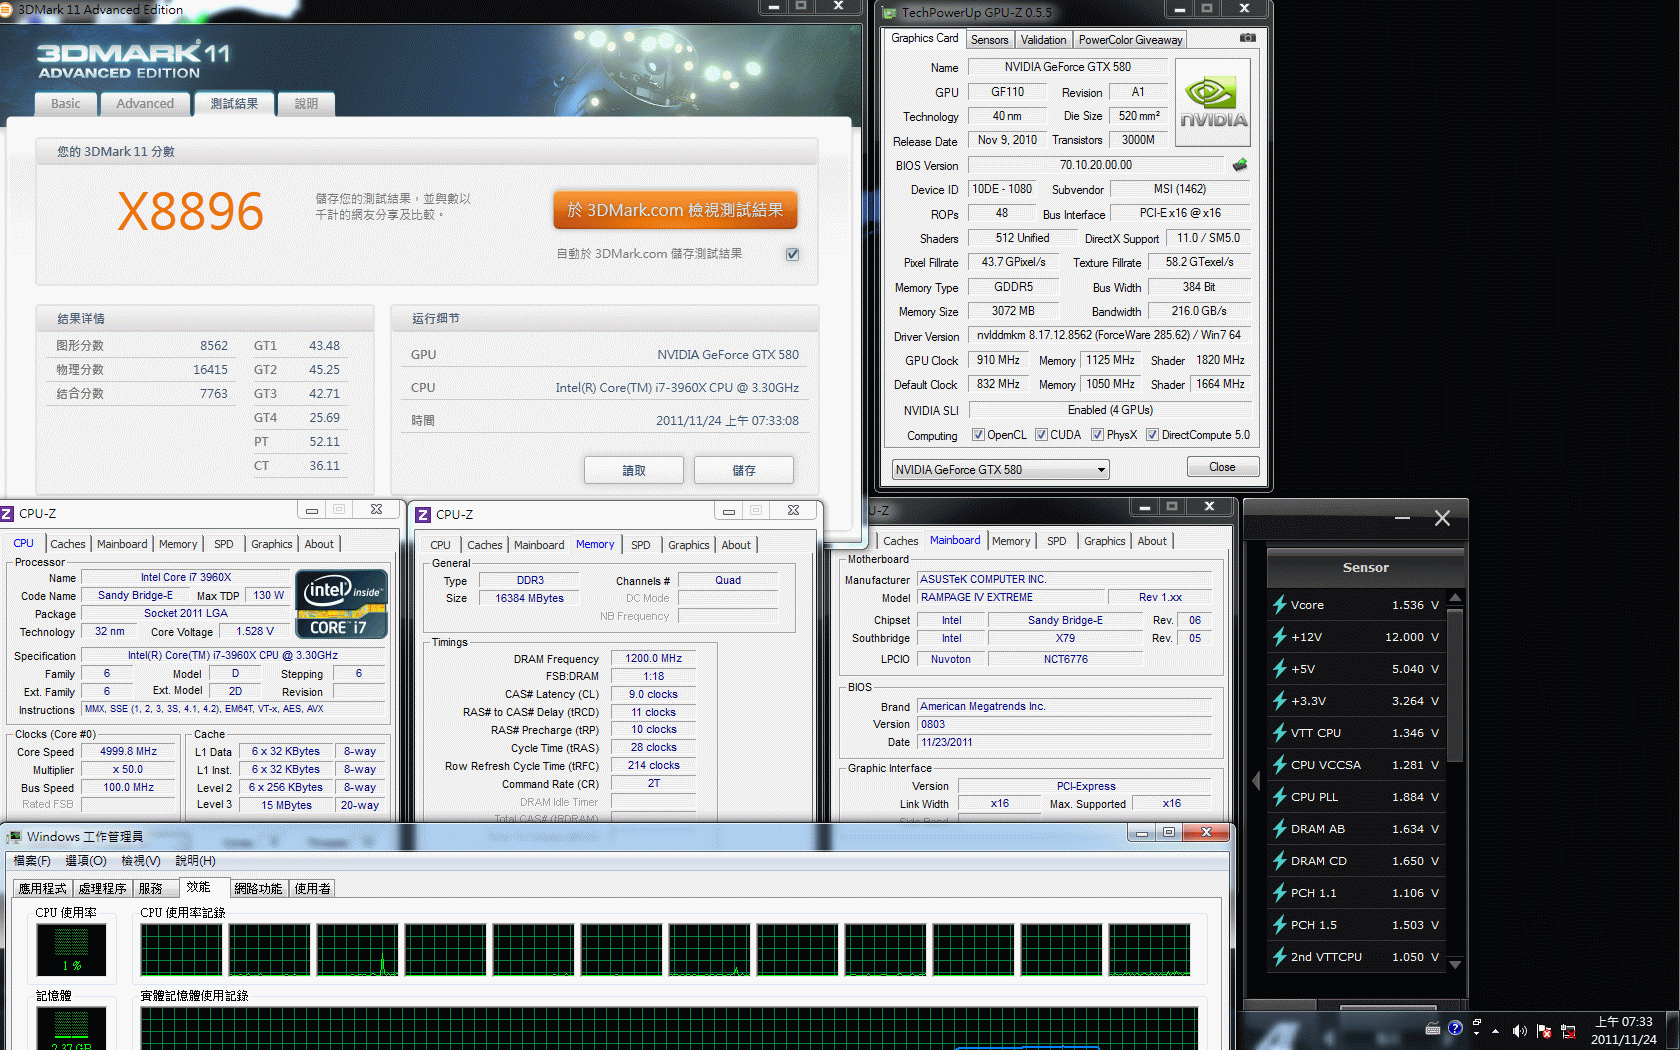Screen dimensions: 1680x1050
Task: Click the on-screen keyboard icon on taskbar
Action: 1433,1028
